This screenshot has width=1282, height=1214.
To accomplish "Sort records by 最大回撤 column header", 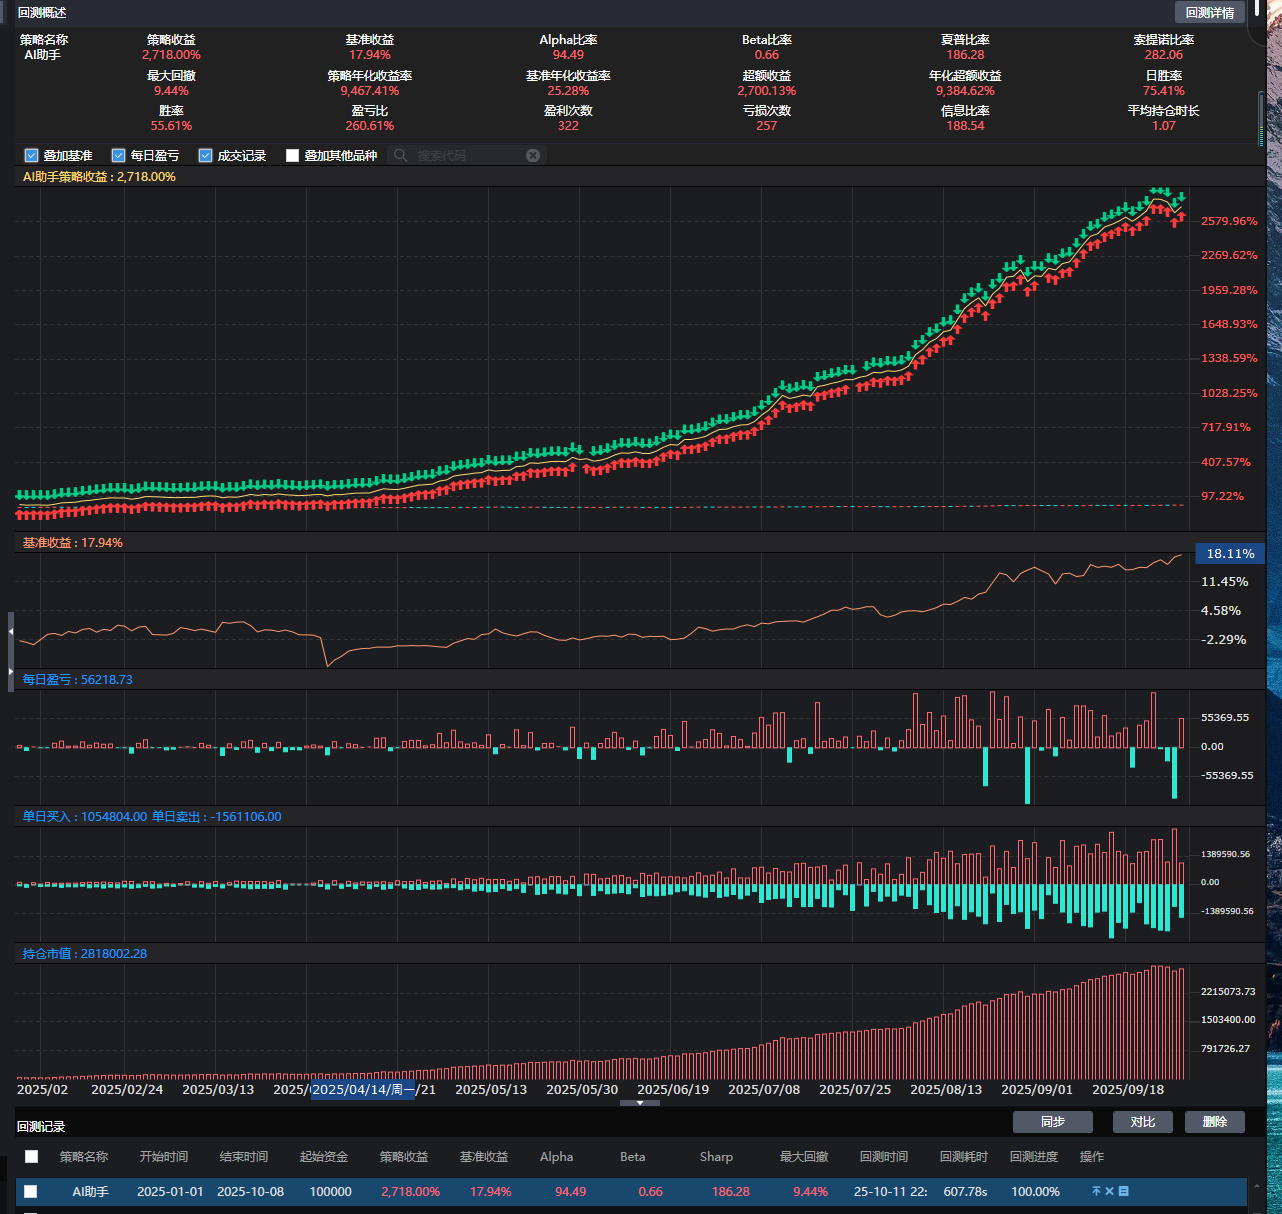I will pyautogui.click(x=804, y=1156).
